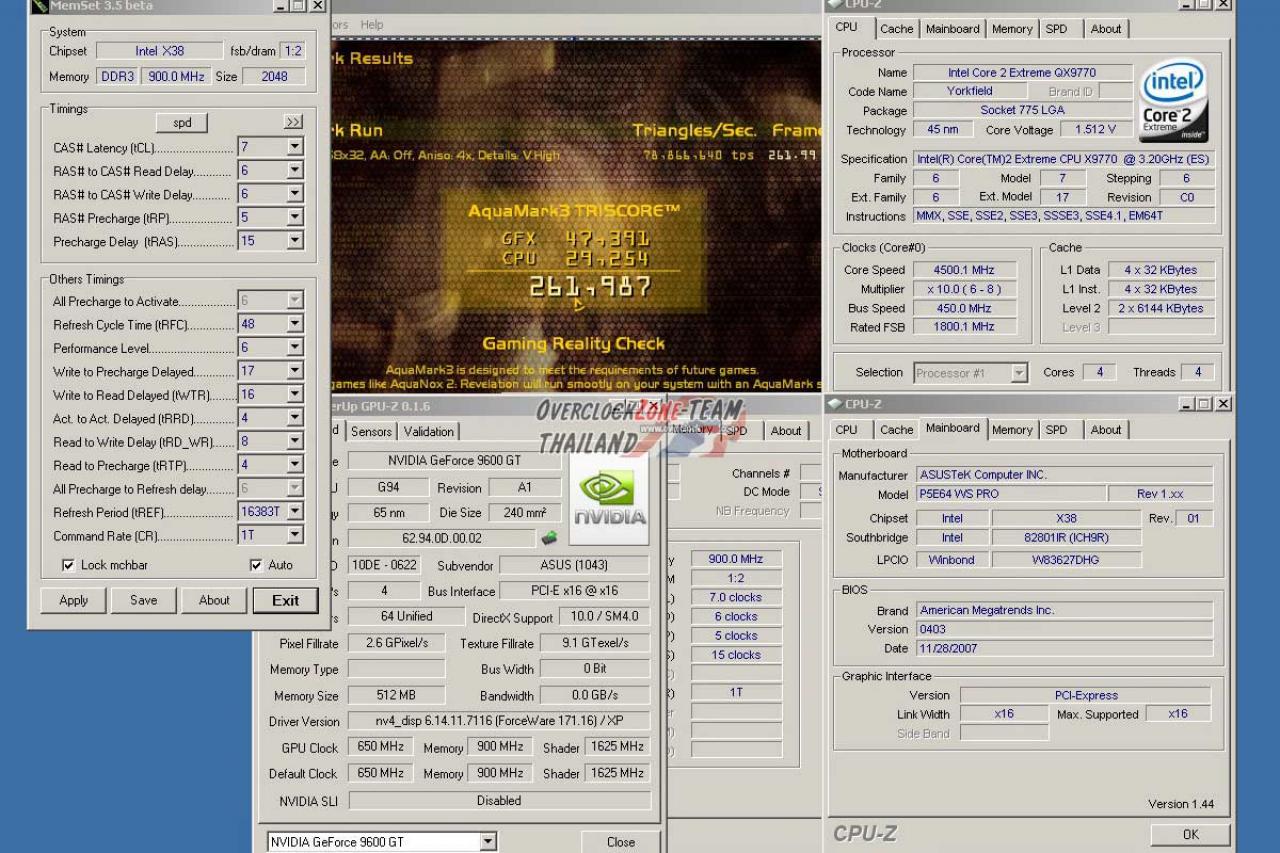This screenshot has height=853, width=1280.
Task: Open Mainboard tab in CPU-Z processor window
Action: tap(952, 29)
